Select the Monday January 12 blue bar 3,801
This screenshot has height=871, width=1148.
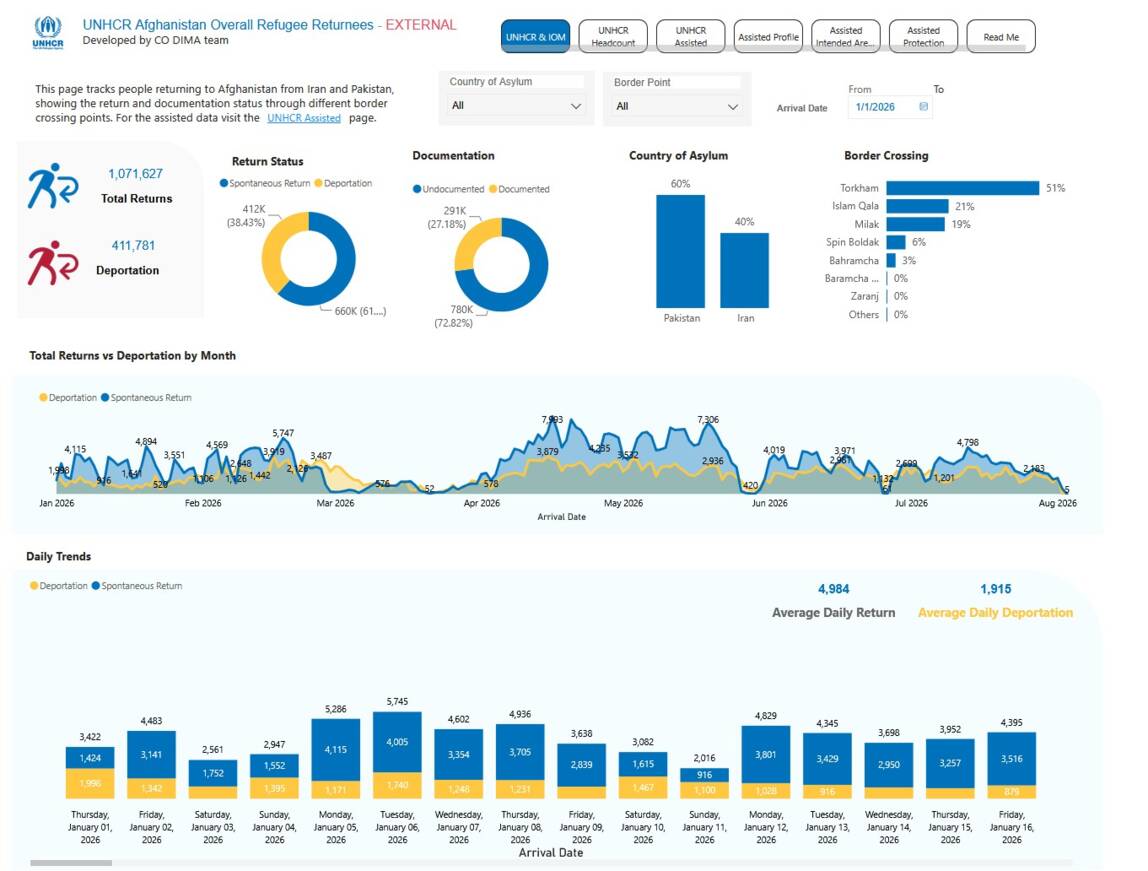click(x=766, y=755)
